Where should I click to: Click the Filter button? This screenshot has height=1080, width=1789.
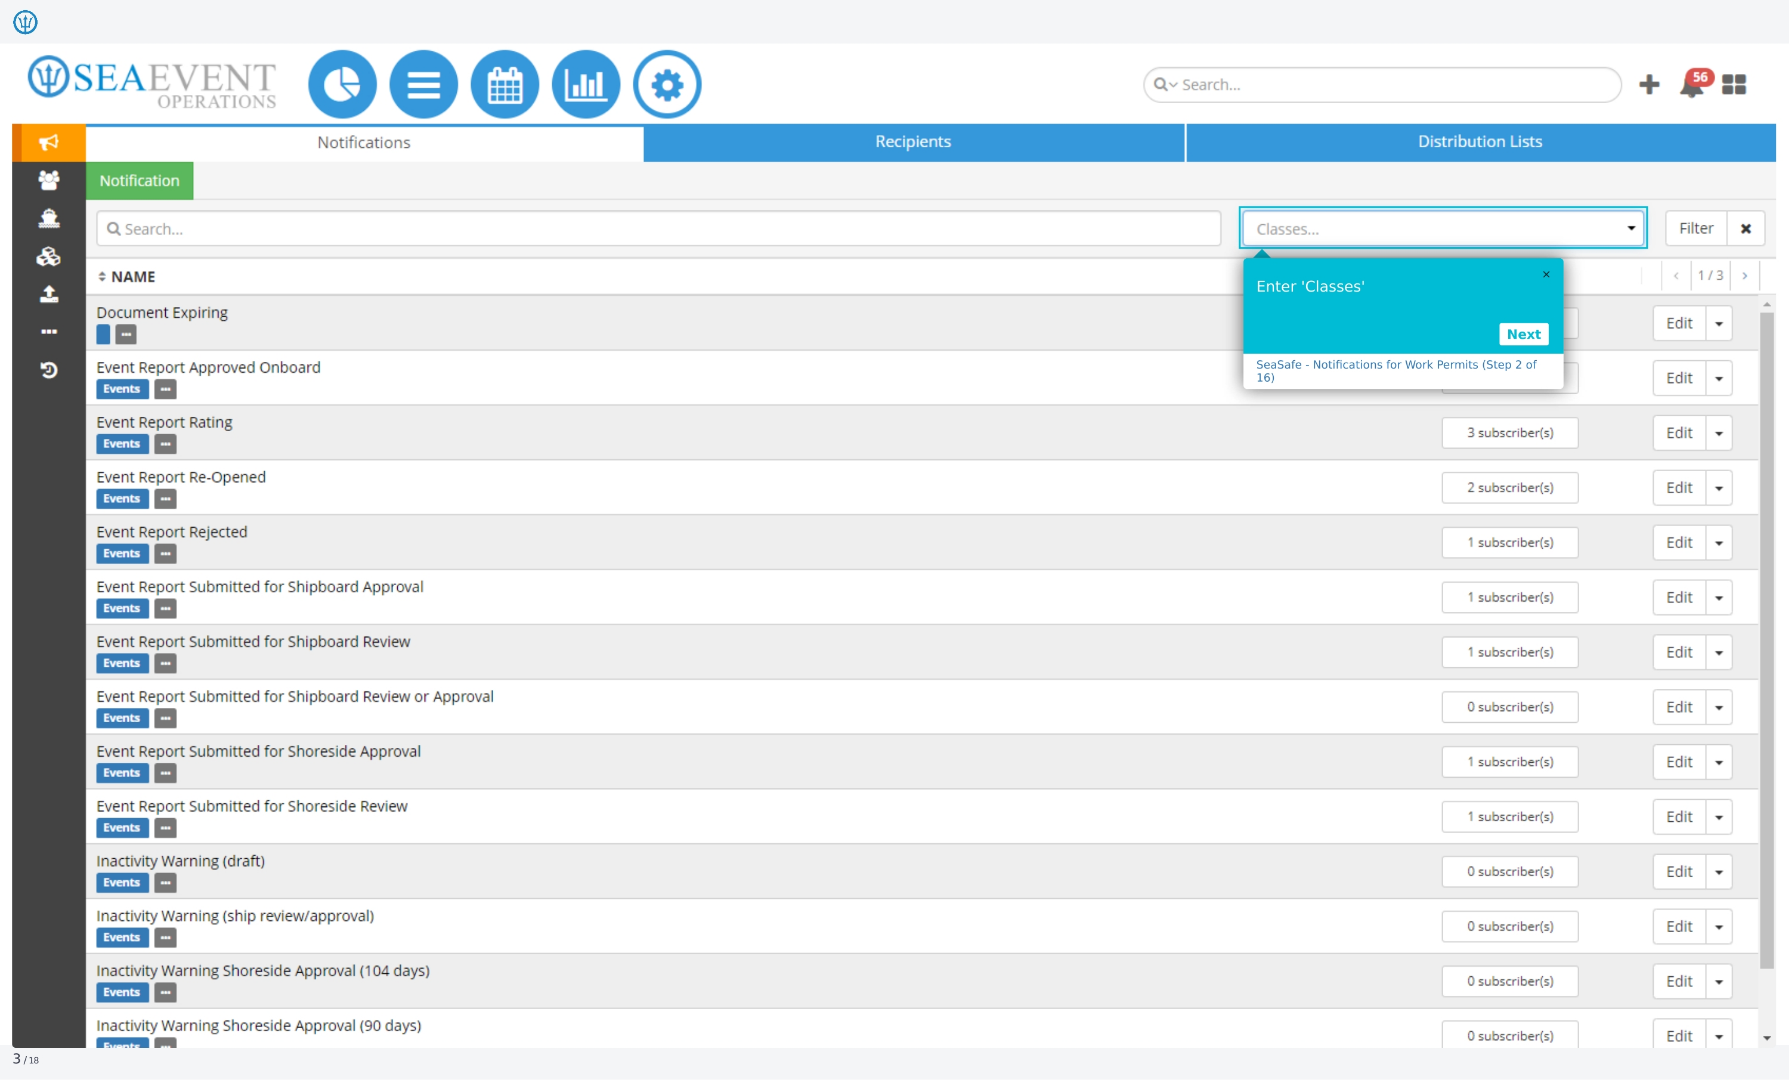point(1696,229)
